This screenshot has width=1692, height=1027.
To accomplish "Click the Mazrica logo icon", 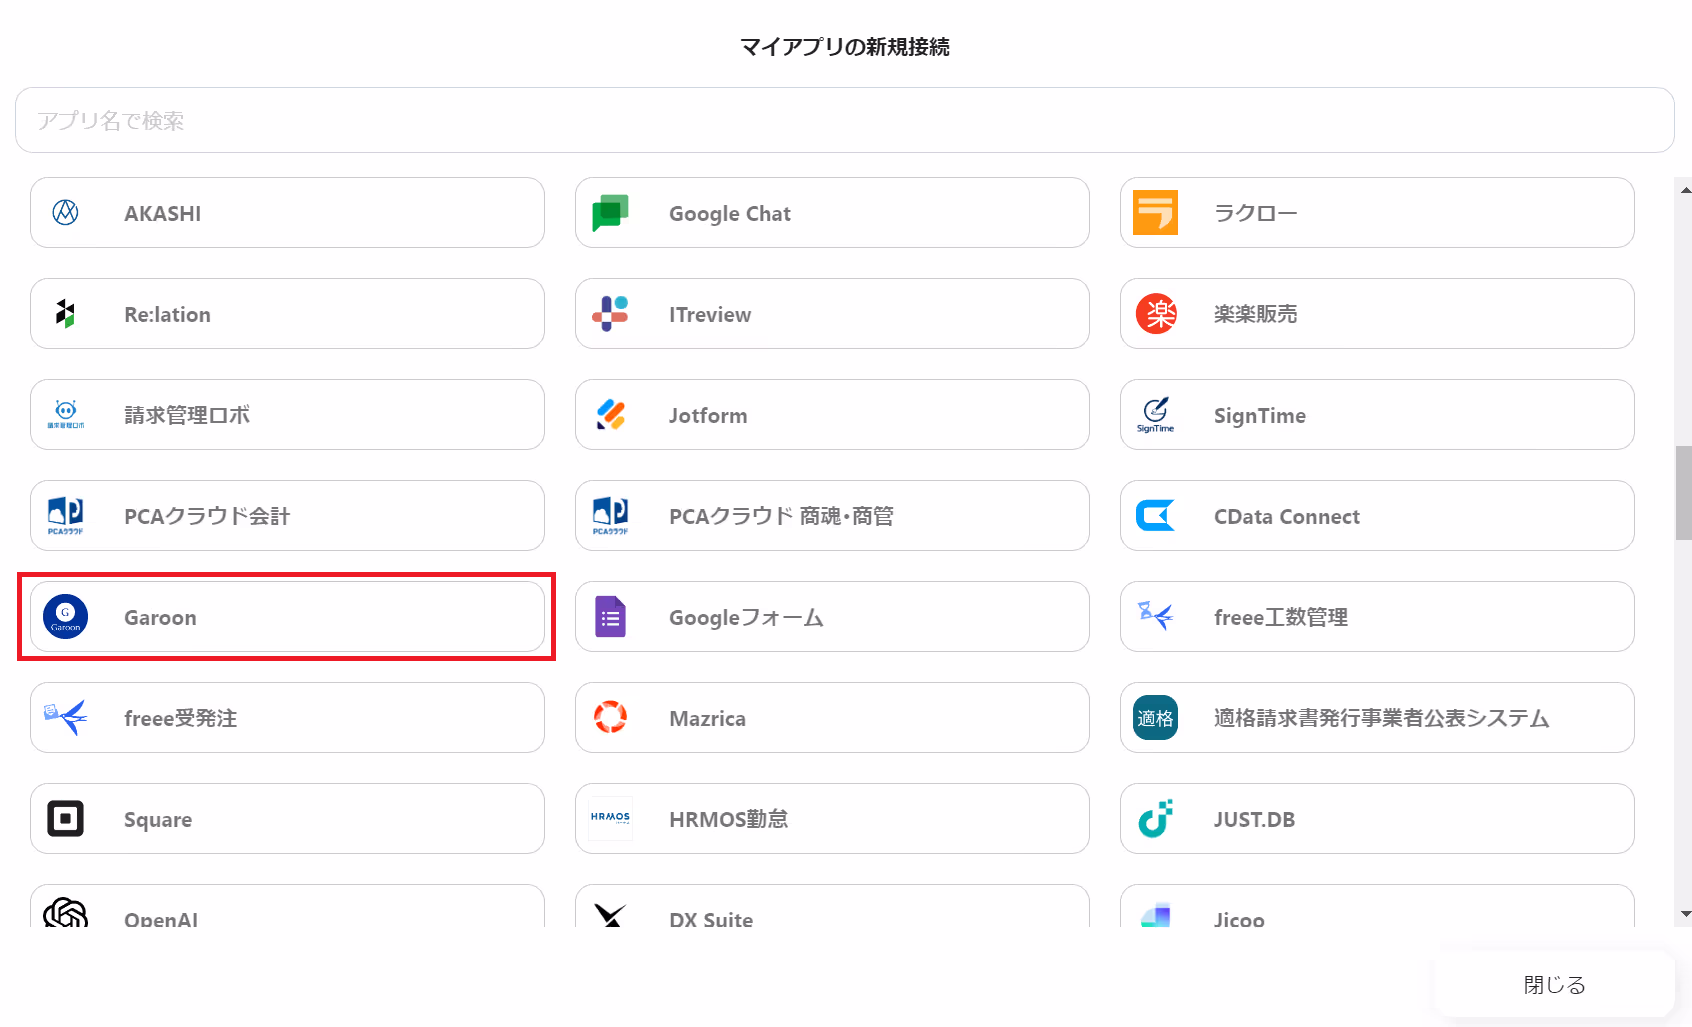I will 610,717.
